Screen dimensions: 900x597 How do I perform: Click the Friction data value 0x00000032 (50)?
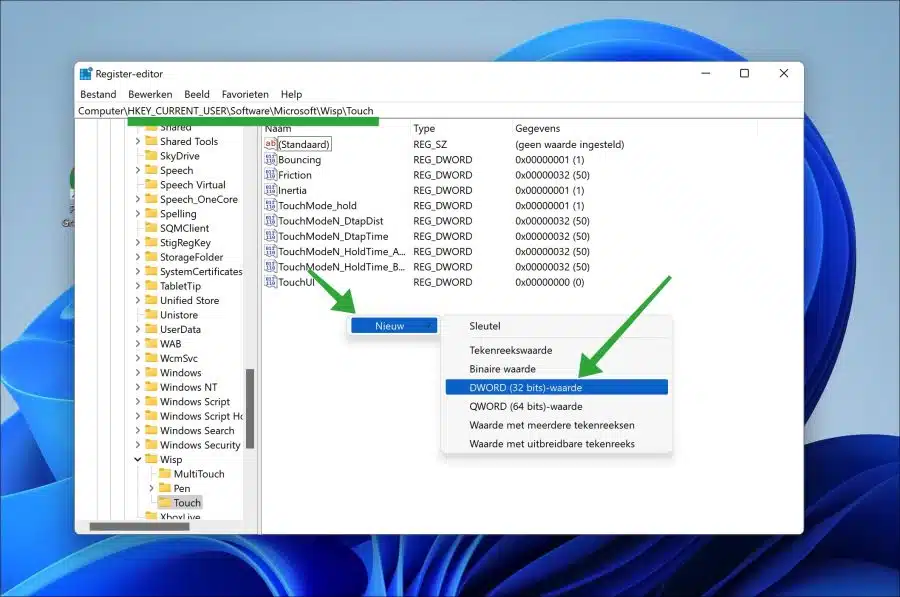coord(552,175)
